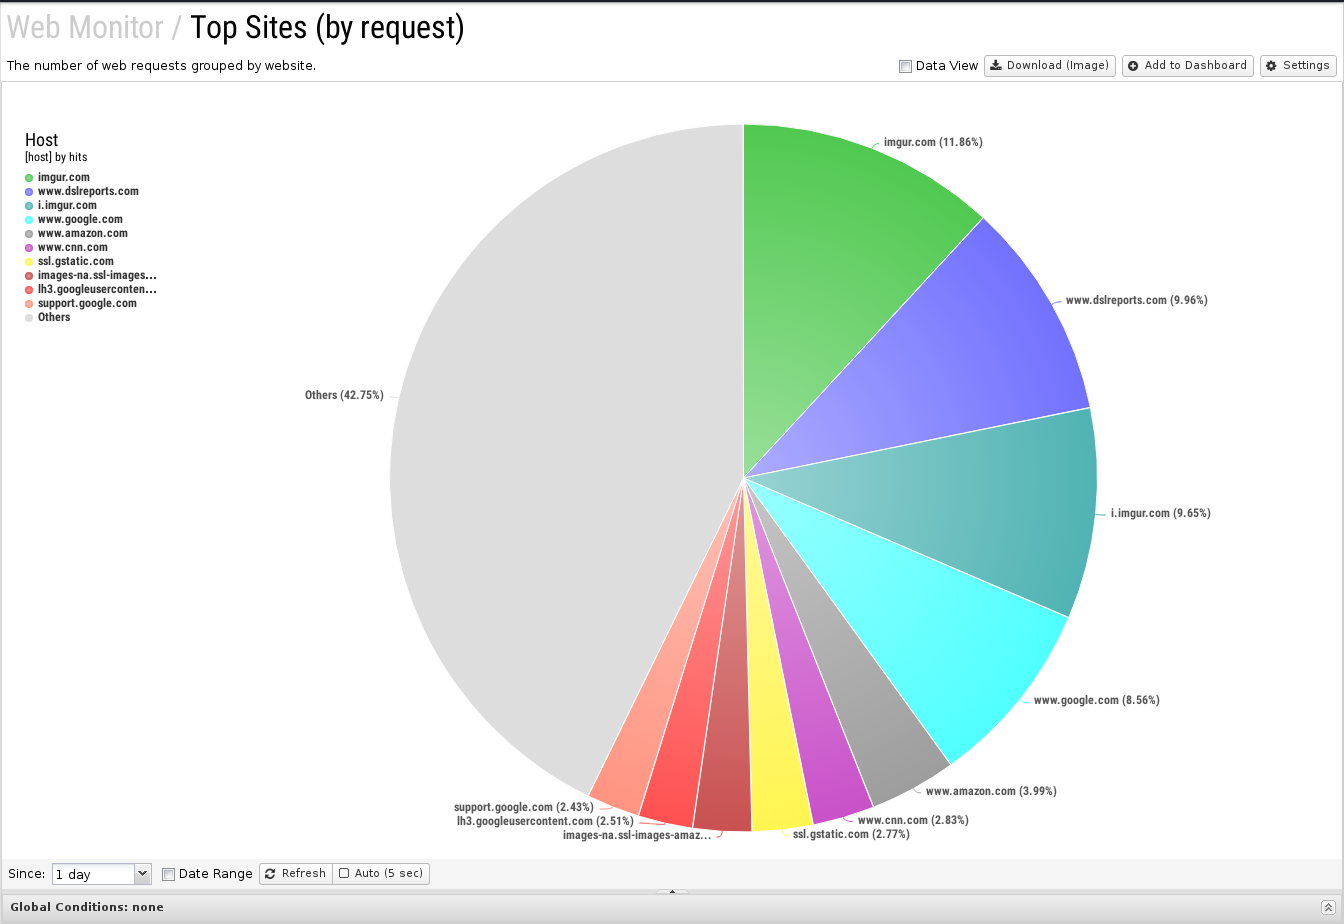Toggle the ssl.gstatic.com legend entry

point(69,261)
